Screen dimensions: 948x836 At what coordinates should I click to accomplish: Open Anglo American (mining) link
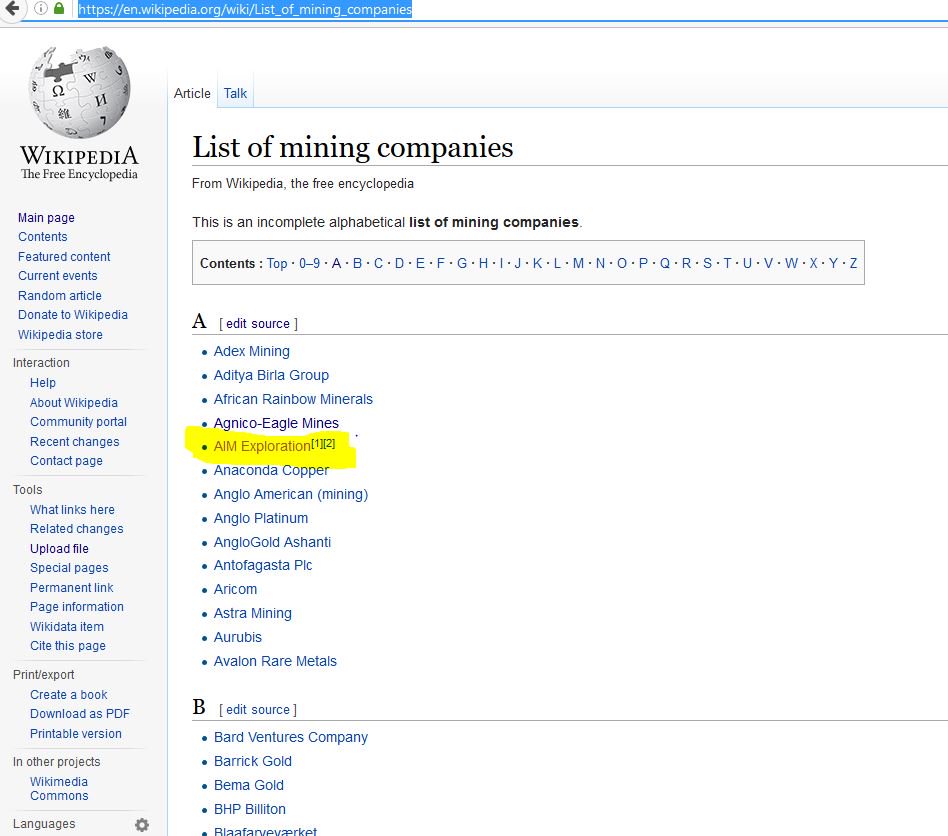point(291,494)
